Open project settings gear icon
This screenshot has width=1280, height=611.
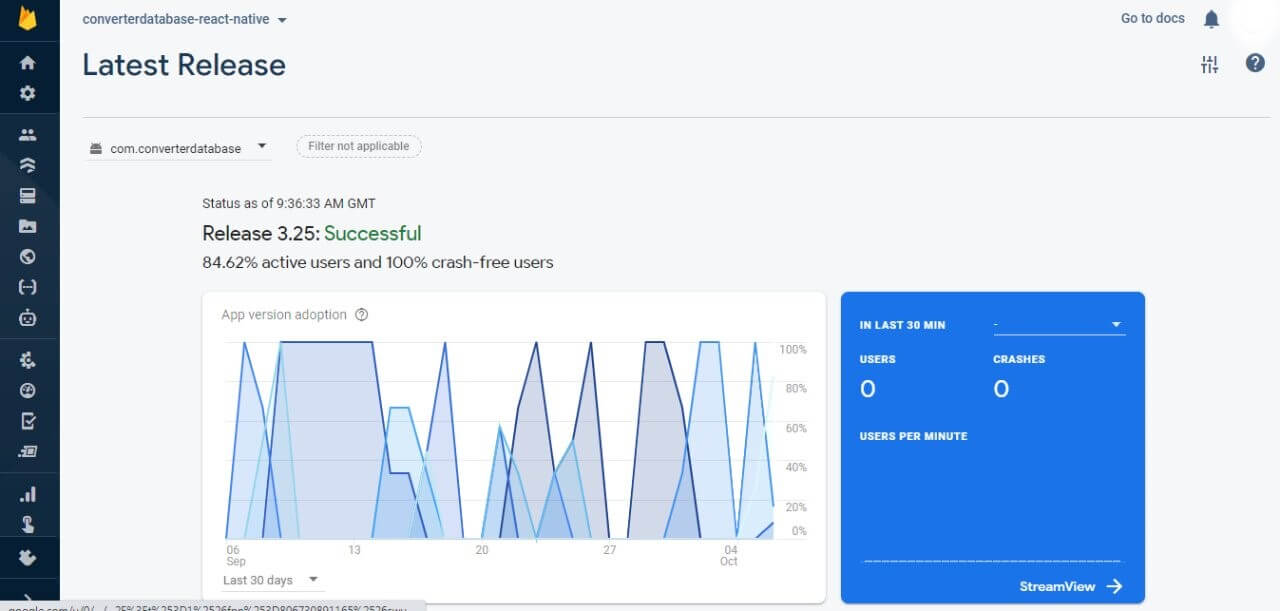(x=28, y=93)
